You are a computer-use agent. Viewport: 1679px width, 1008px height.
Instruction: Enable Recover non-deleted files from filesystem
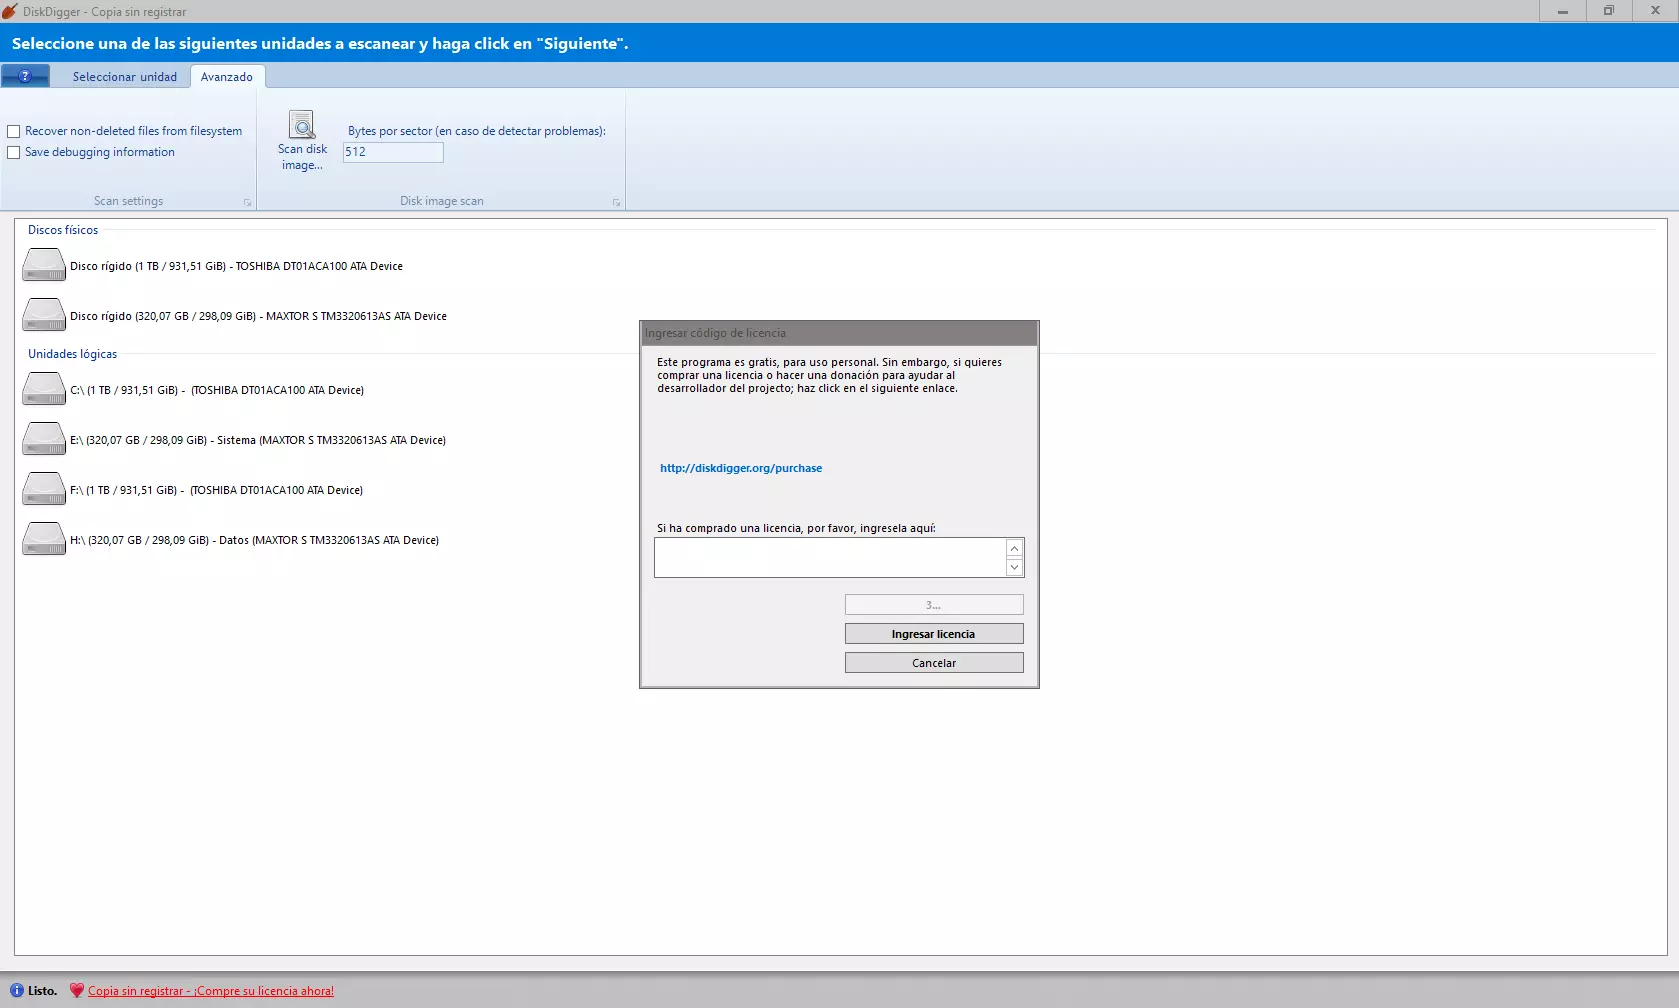coord(14,131)
